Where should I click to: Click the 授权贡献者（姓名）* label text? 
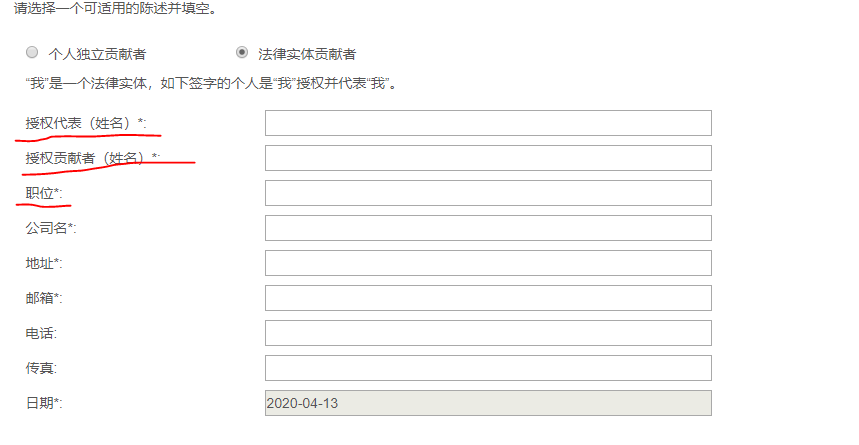92,158
